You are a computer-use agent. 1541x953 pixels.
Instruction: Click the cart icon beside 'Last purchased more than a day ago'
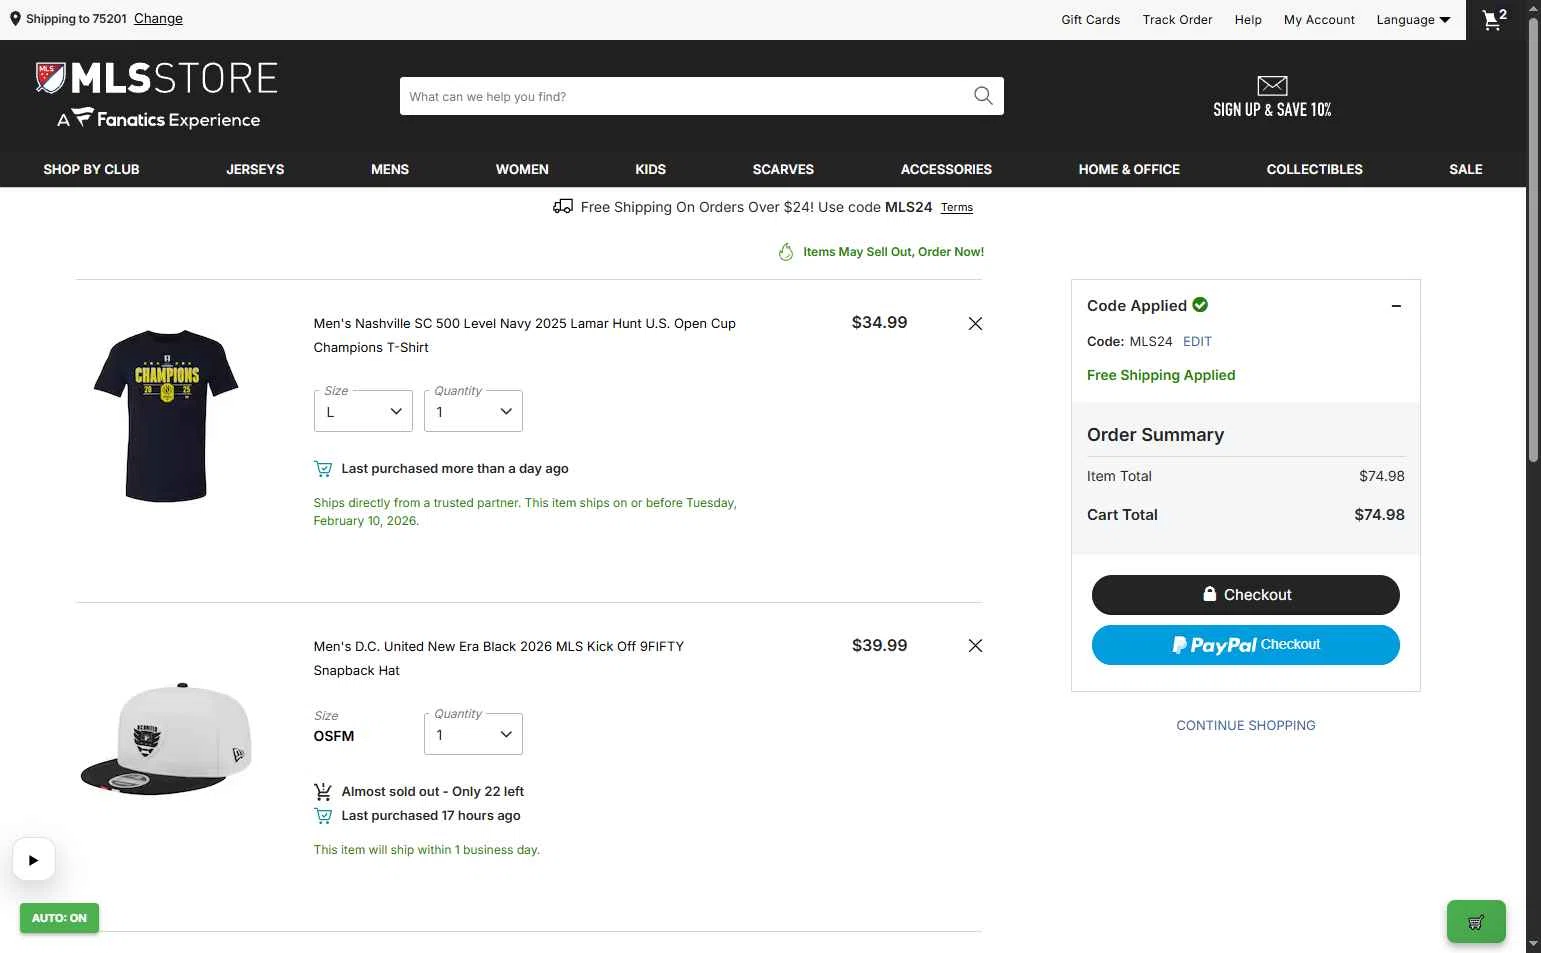click(x=323, y=468)
